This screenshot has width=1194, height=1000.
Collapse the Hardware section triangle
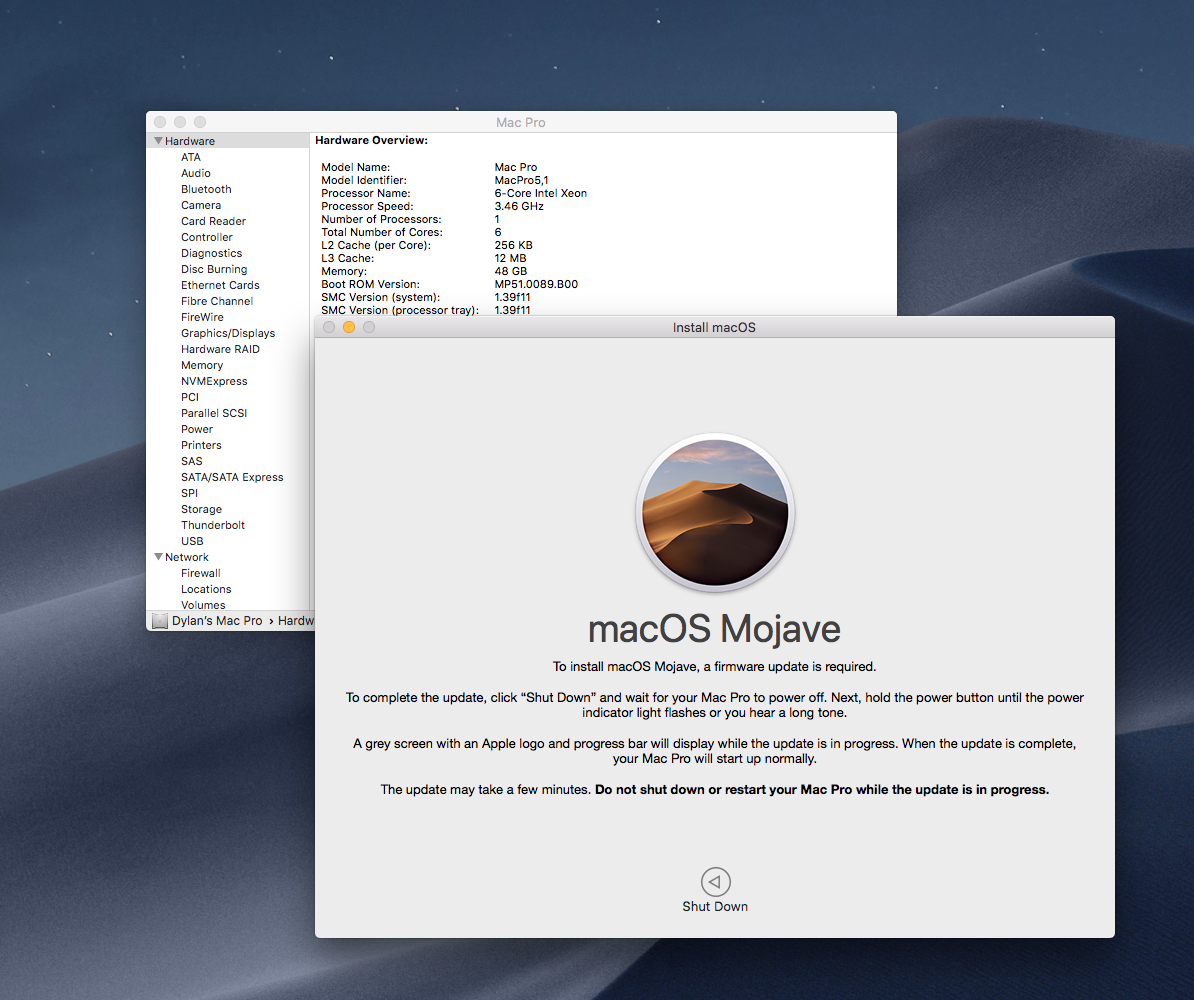158,141
